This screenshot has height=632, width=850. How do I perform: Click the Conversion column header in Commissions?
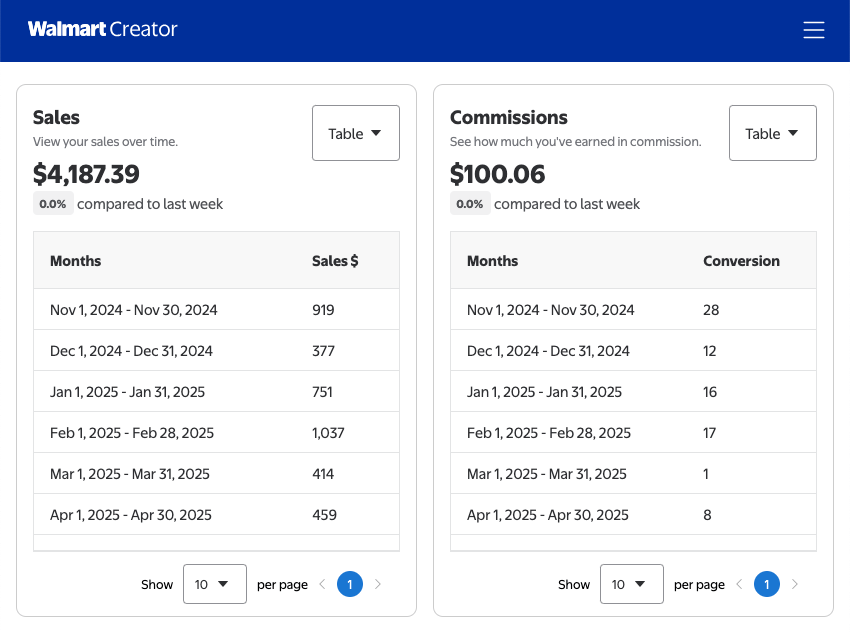click(741, 260)
